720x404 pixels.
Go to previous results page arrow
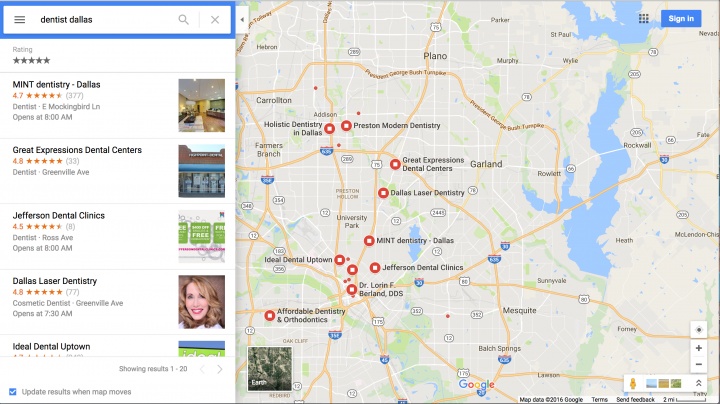[202, 369]
